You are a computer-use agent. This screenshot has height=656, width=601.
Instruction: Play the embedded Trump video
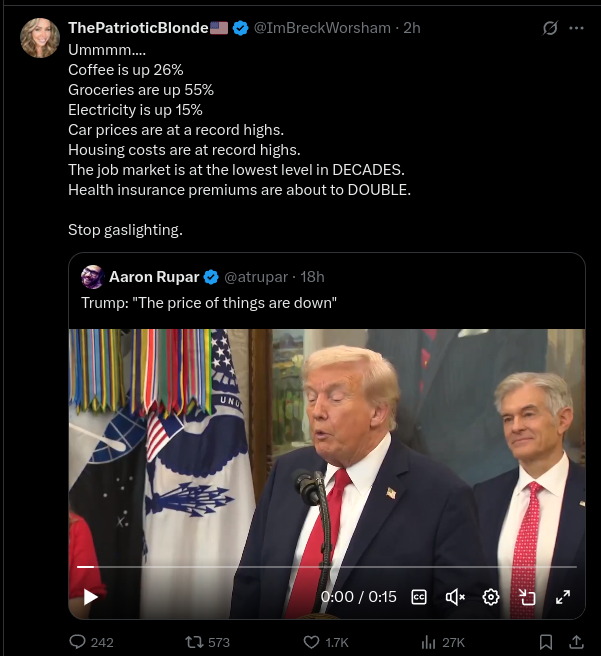coord(91,597)
